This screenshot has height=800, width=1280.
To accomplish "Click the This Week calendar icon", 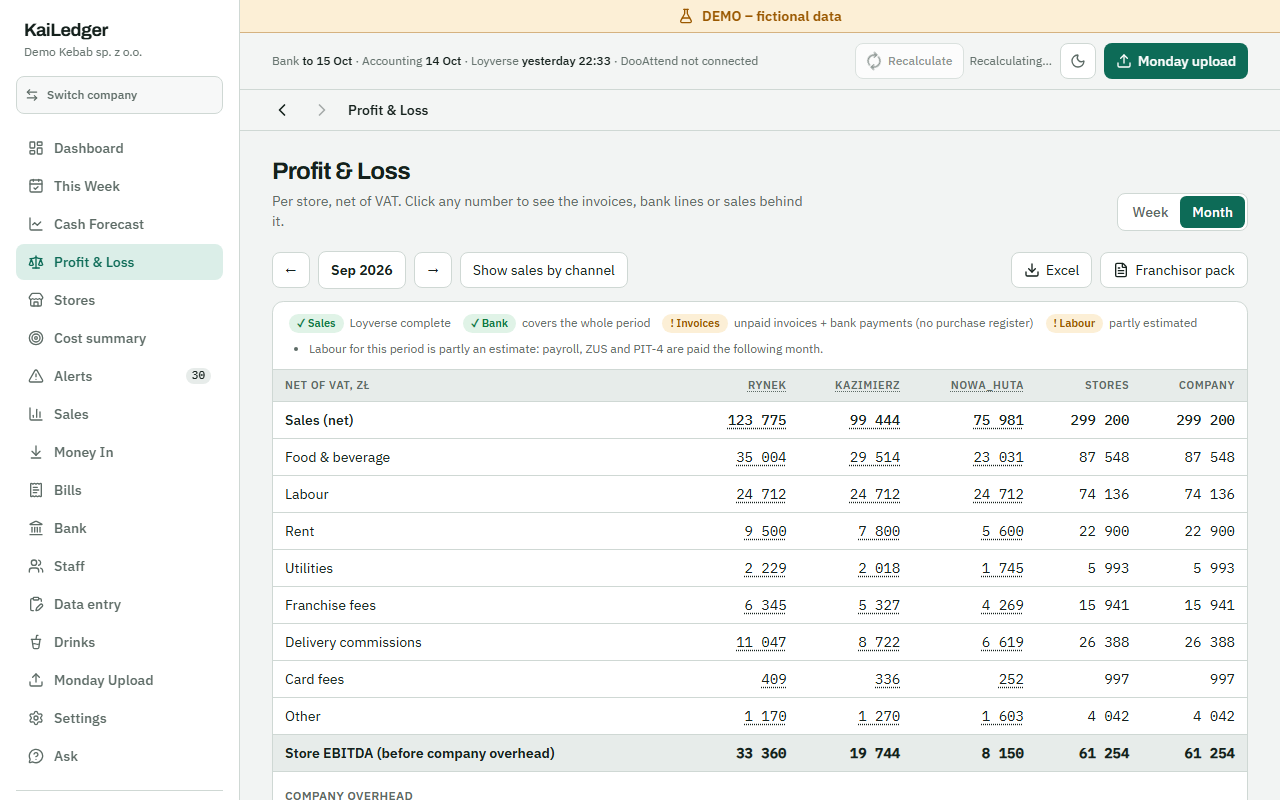I will pyautogui.click(x=36, y=186).
